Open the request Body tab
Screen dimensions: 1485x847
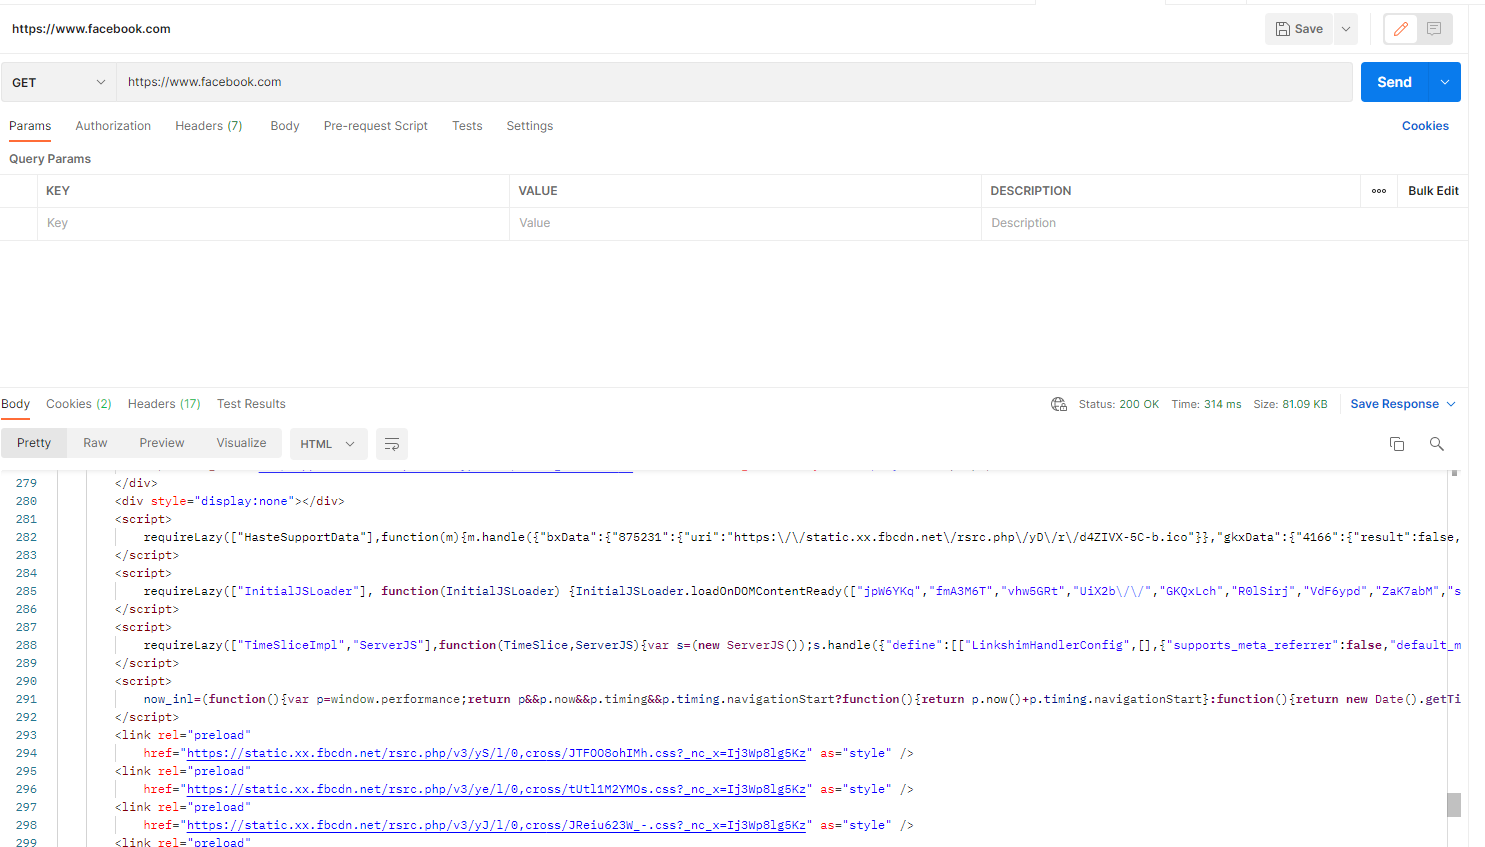285,126
